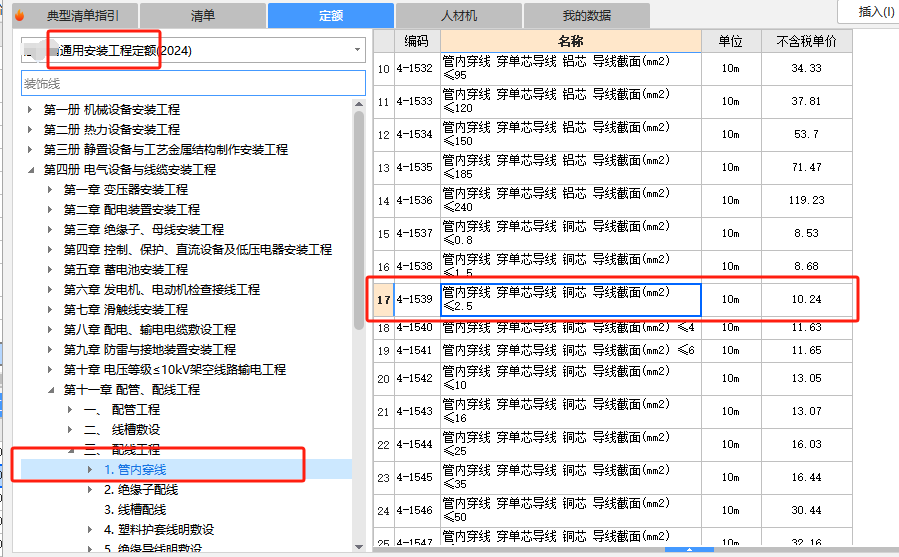Click the price cell 119.23
The height and width of the screenshot is (557, 899).
click(x=806, y=200)
